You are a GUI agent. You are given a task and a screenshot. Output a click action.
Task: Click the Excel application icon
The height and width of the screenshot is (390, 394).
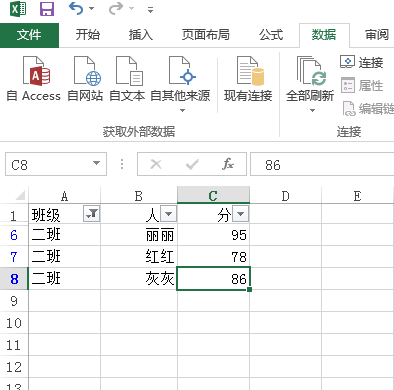(x=18, y=9)
